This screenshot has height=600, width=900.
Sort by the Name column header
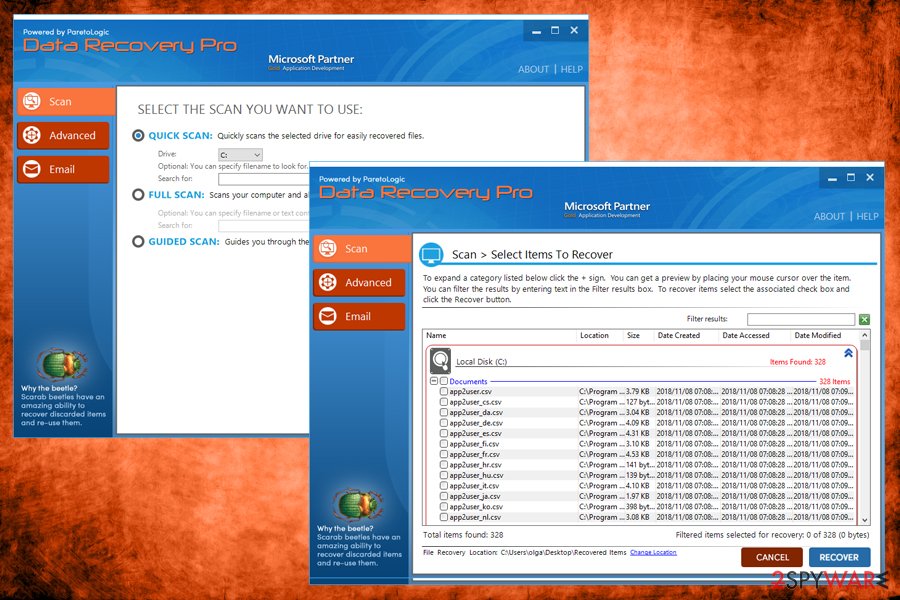coord(499,335)
